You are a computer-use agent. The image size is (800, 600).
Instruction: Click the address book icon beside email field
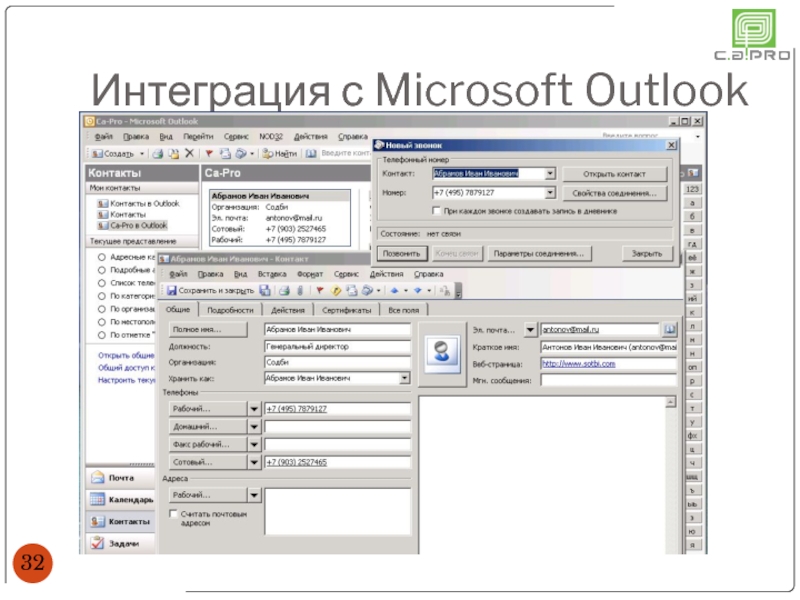click(669, 330)
